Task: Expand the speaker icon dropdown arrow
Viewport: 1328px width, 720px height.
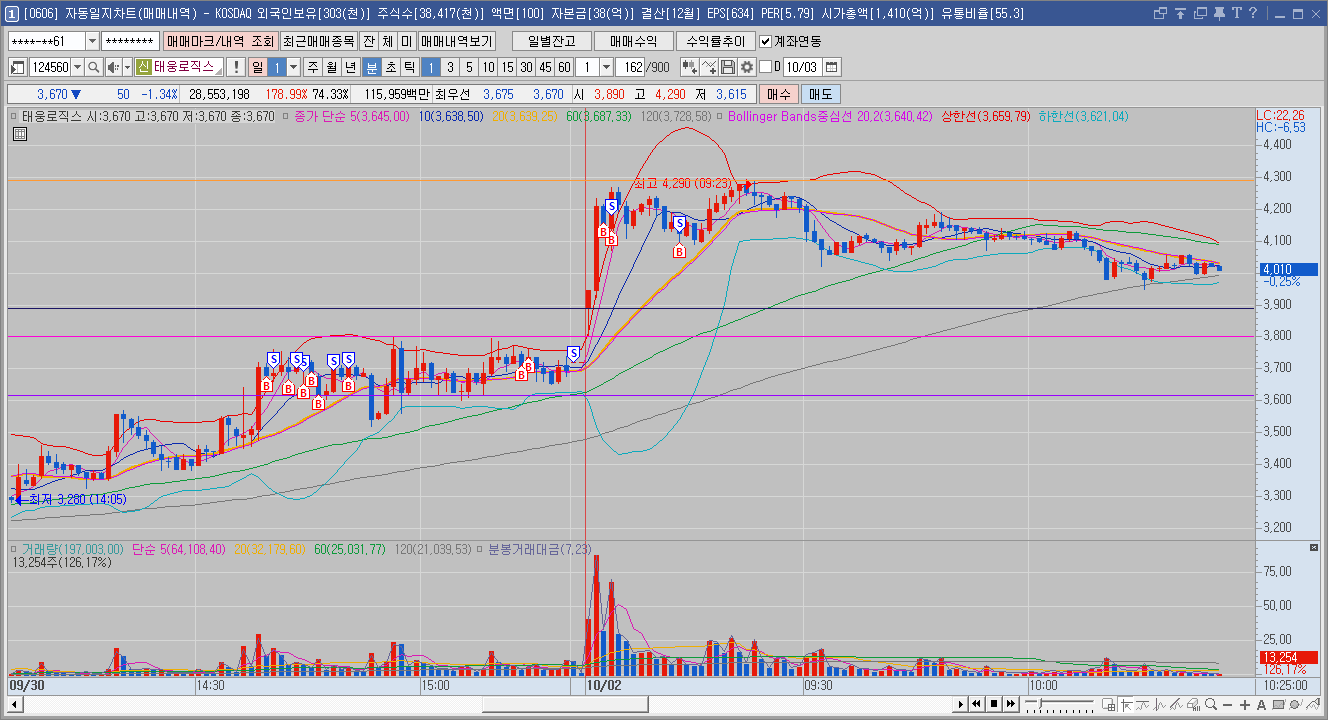Action: click(x=126, y=67)
